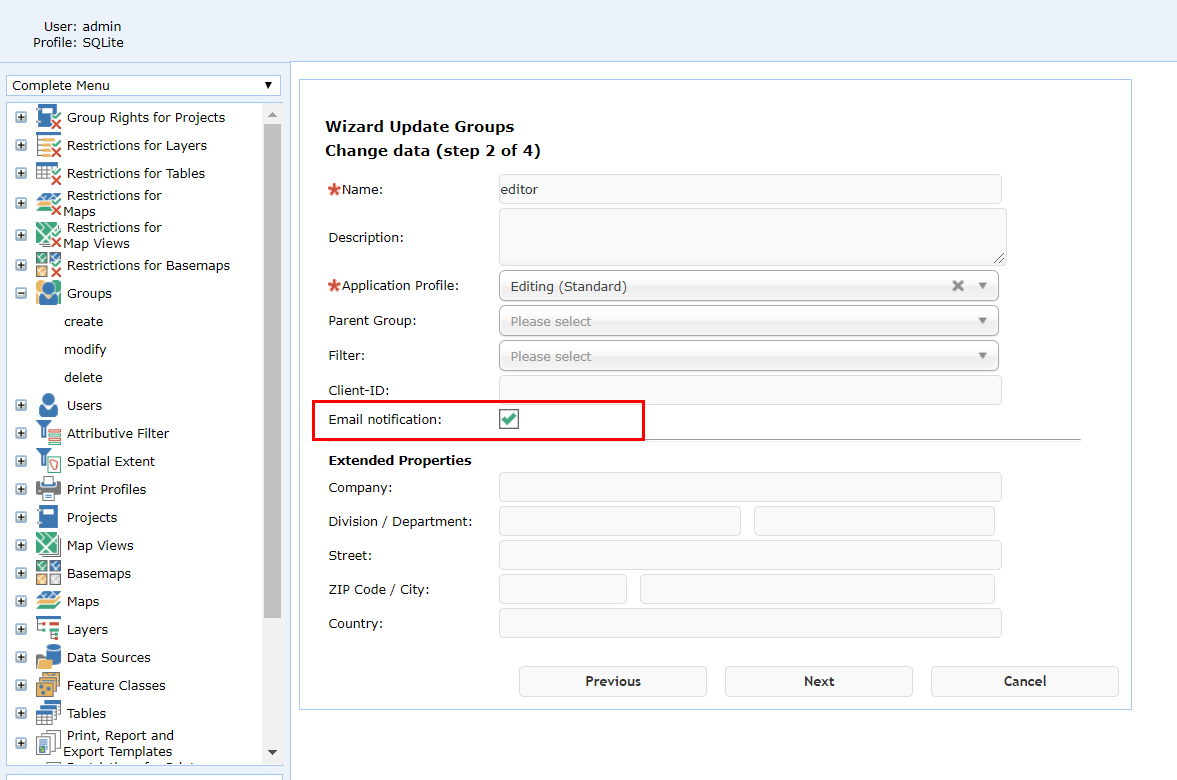Screen dimensions: 1177x780
Task: Clear the Application Profile selection with X
Action: point(957,286)
